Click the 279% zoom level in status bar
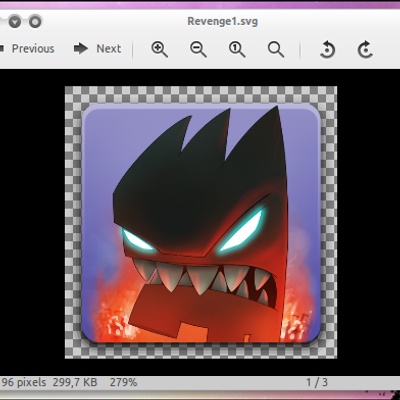The image size is (400, 400). point(123,382)
